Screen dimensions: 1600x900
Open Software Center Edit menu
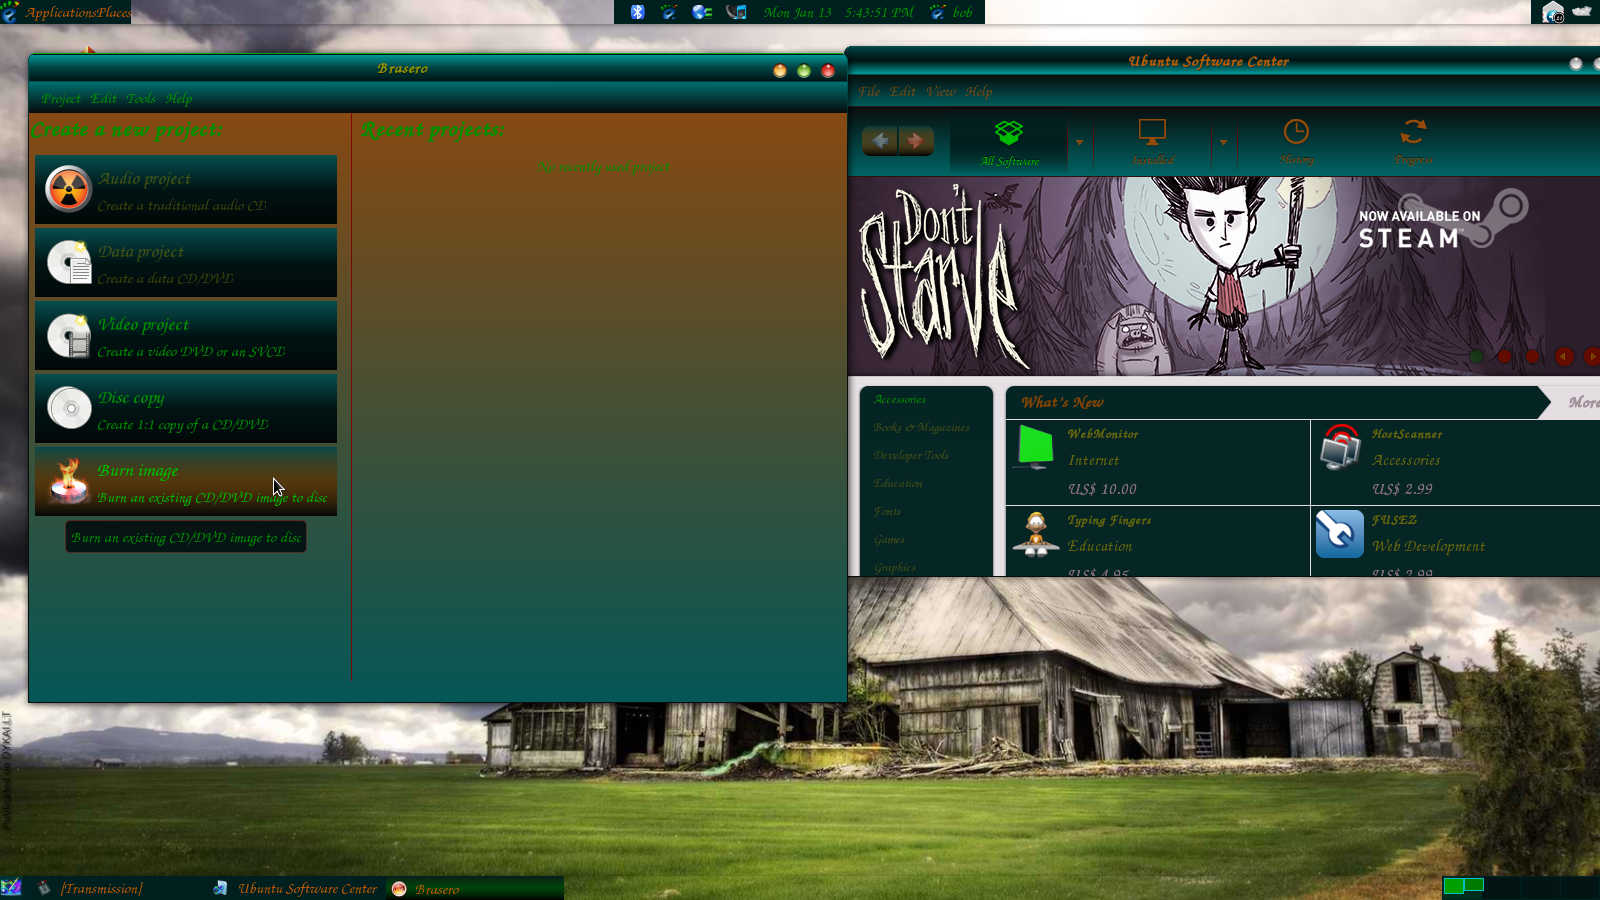[903, 91]
